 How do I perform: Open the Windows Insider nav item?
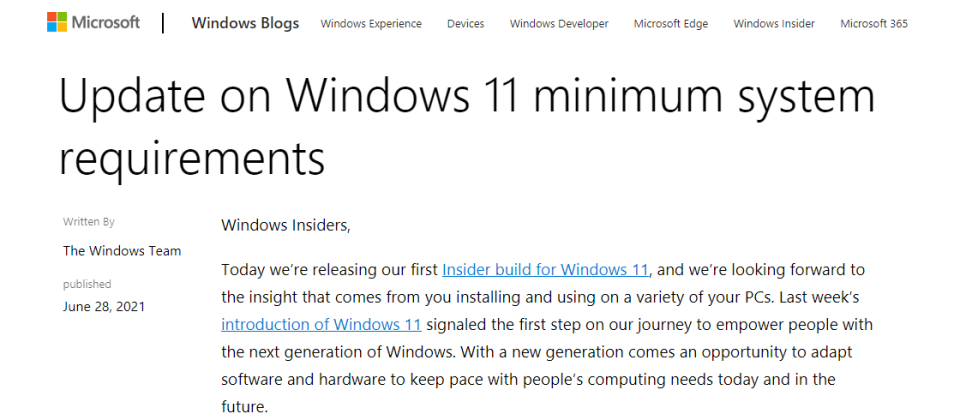point(774,24)
